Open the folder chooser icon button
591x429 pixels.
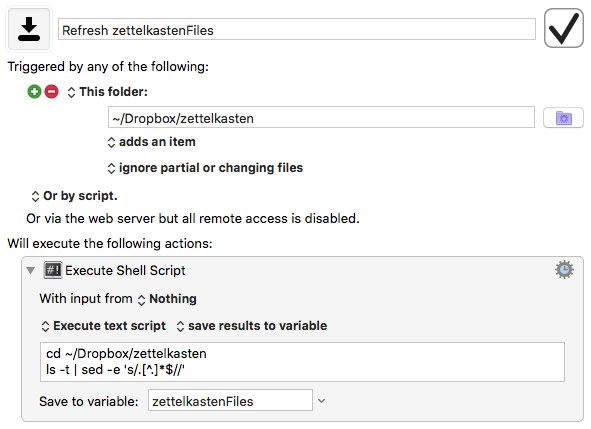click(563, 118)
